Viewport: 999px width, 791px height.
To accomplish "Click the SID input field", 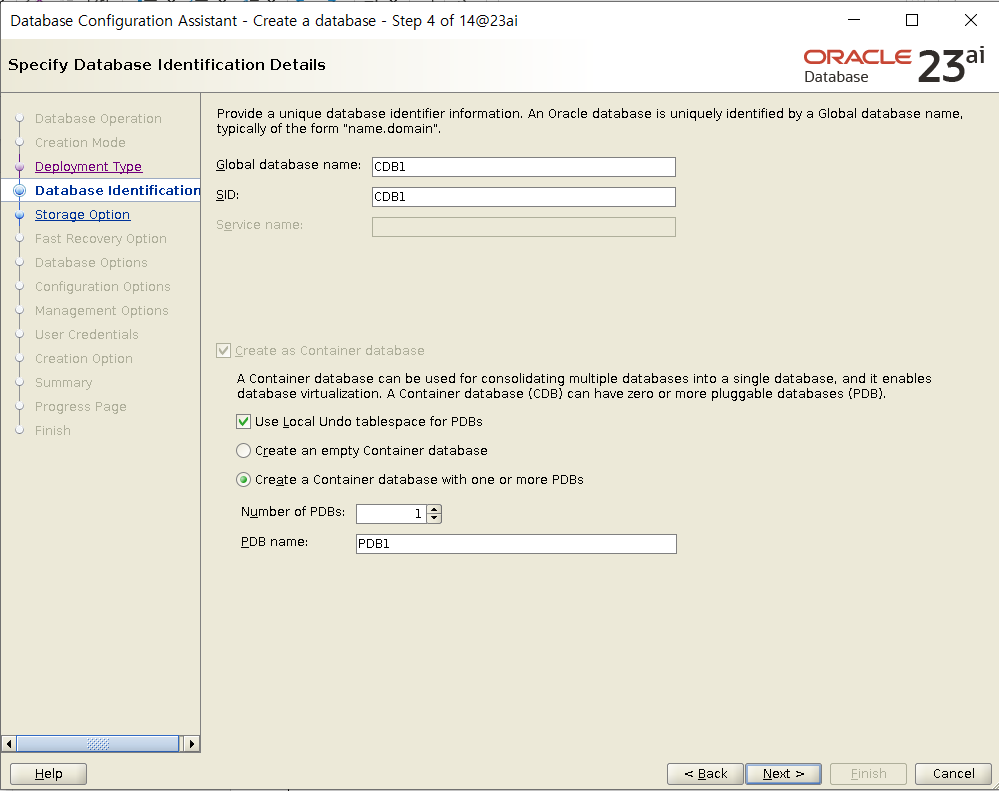I will pos(524,197).
